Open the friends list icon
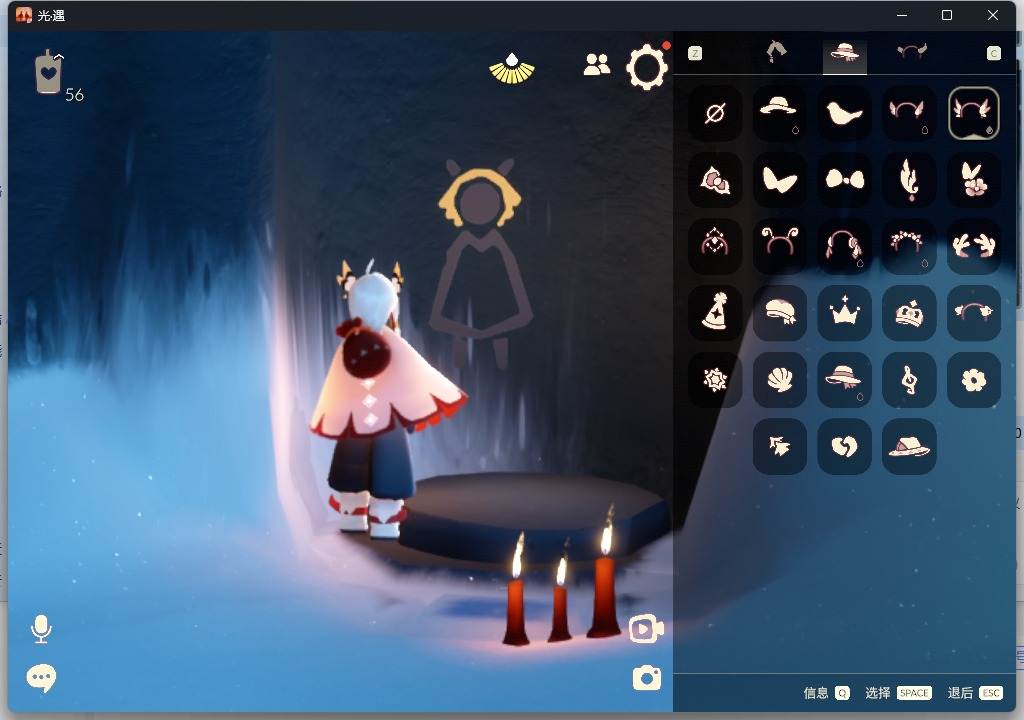The image size is (1024, 720). click(x=596, y=64)
